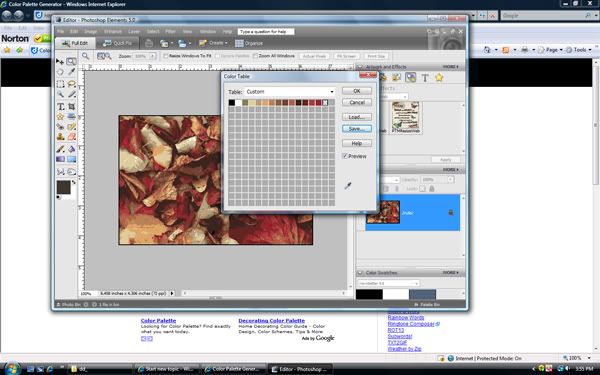Select the Zoom tool in the toolbox
This screenshot has height=375, width=600.
pyautogui.click(x=71, y=61)
